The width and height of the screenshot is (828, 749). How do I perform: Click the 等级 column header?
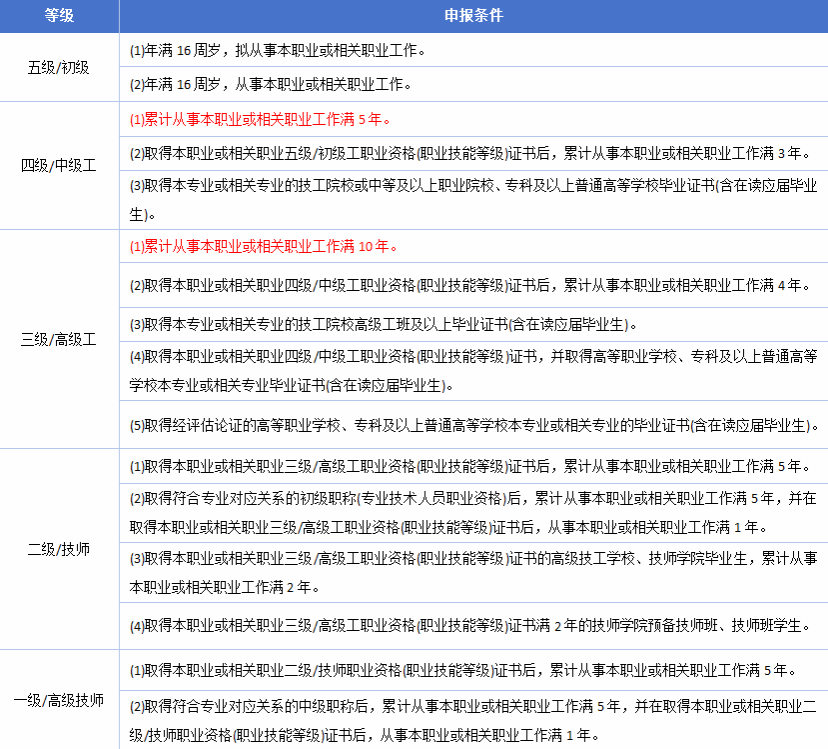58,16
